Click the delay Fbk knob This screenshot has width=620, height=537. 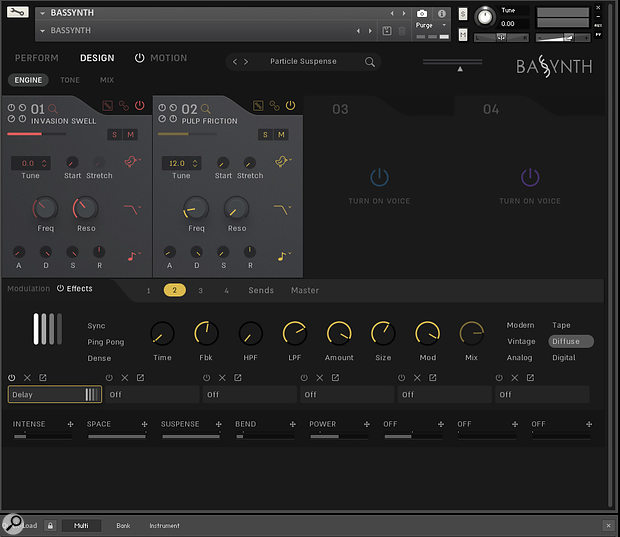[206, 333]
